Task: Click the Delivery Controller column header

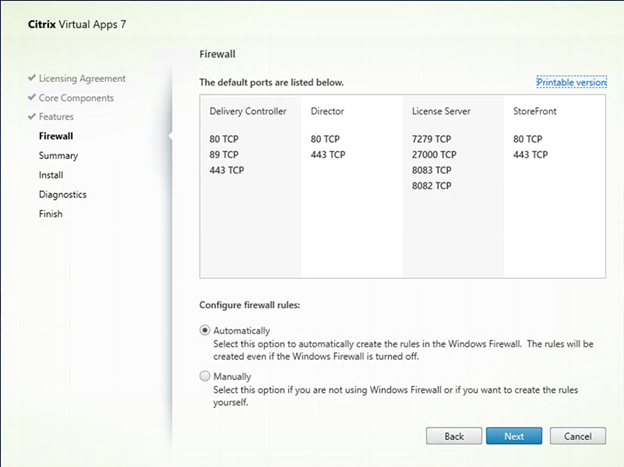Action: (248, 111)
